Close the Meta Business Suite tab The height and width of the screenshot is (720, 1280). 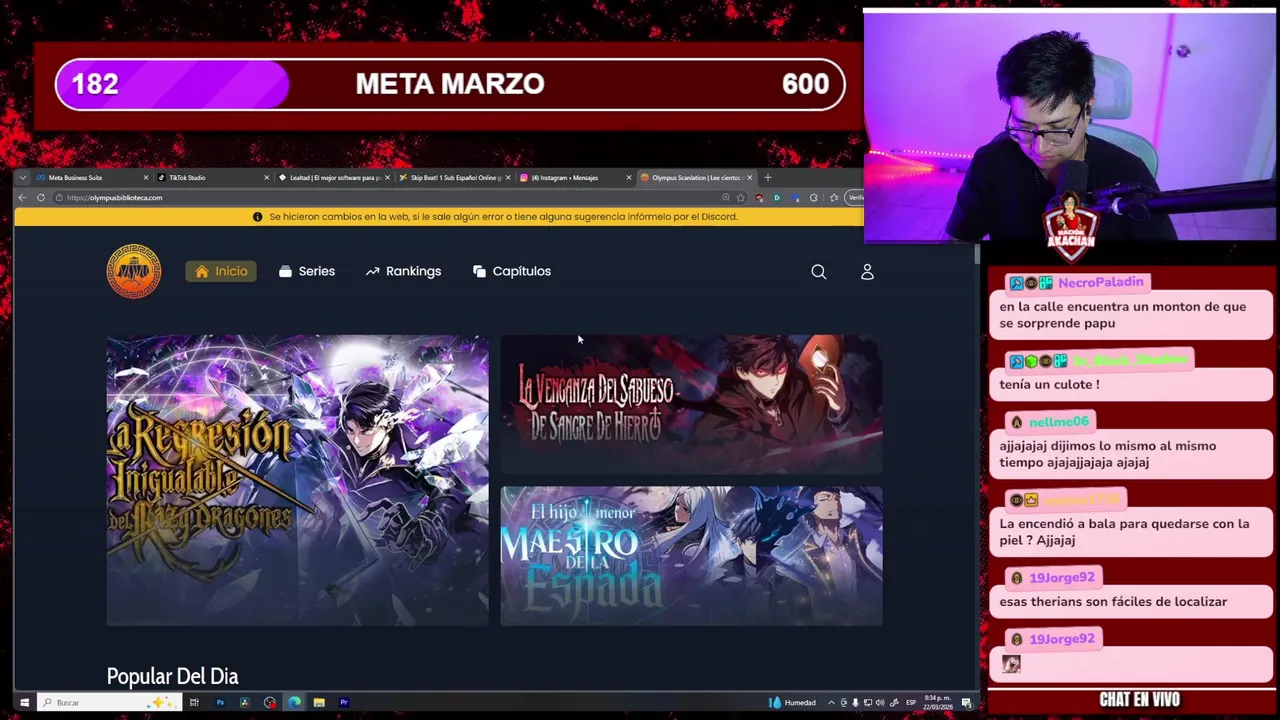click(x=145, y=178)
